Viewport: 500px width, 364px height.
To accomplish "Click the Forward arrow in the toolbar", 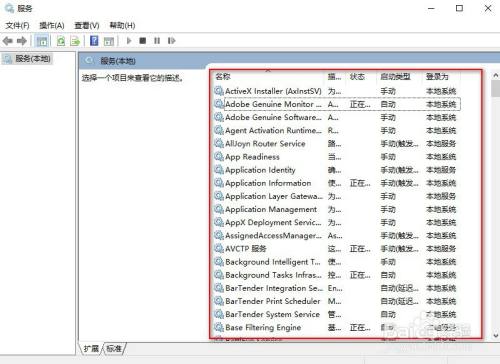I will pos(22,41).
